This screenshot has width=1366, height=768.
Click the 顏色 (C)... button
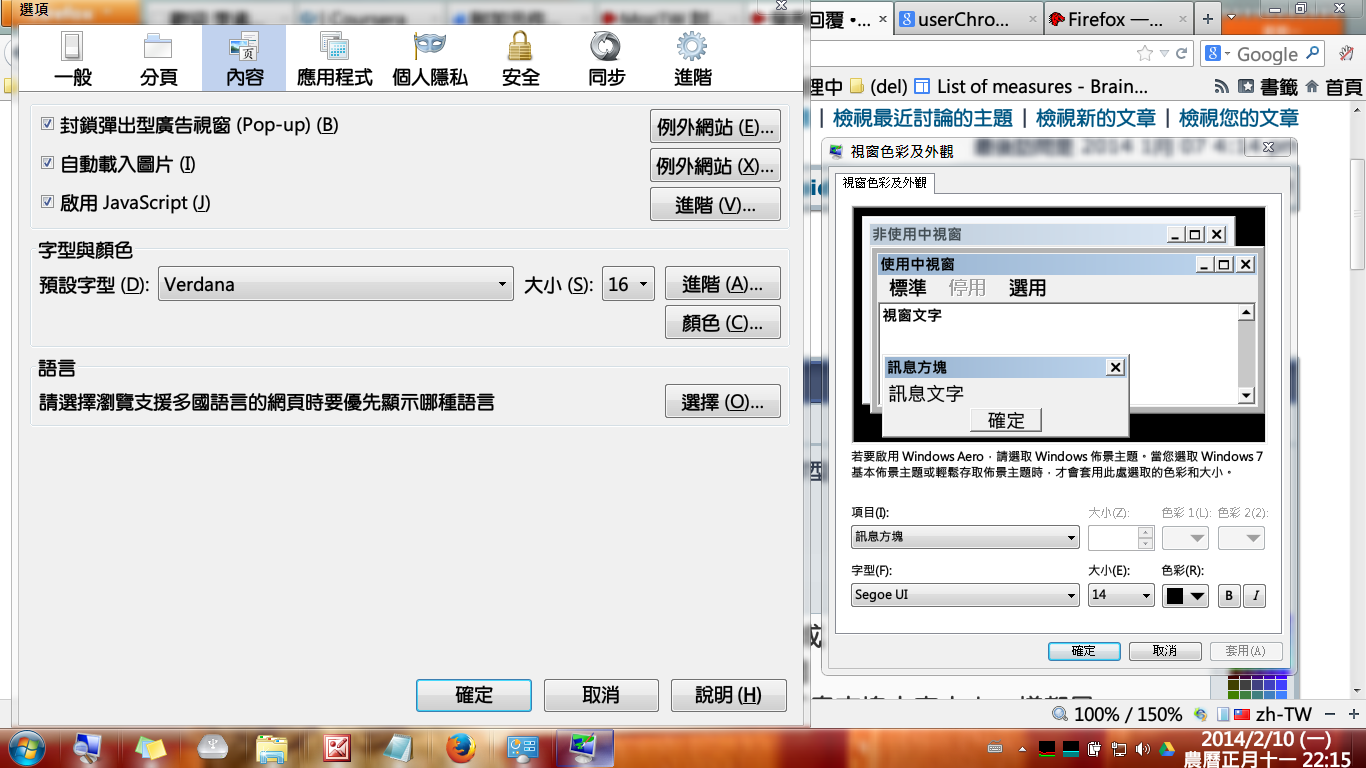pos(722,323)
